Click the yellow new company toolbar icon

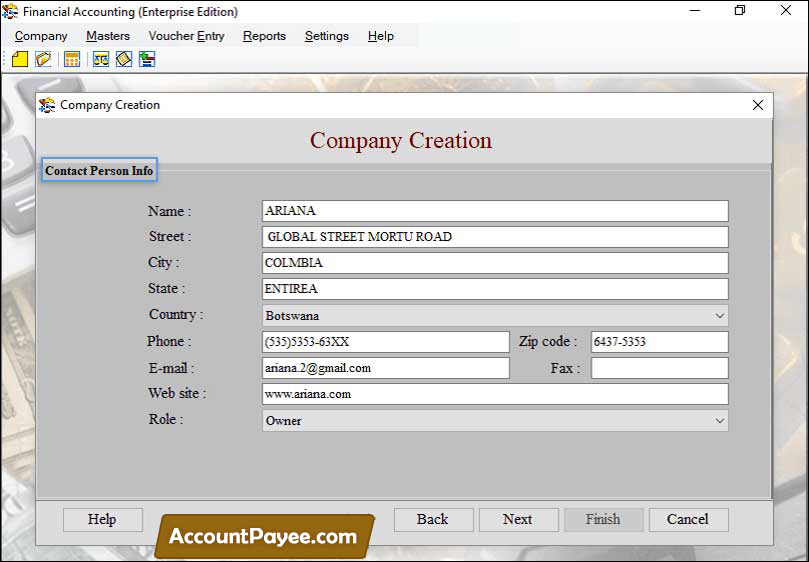(20, 59)
